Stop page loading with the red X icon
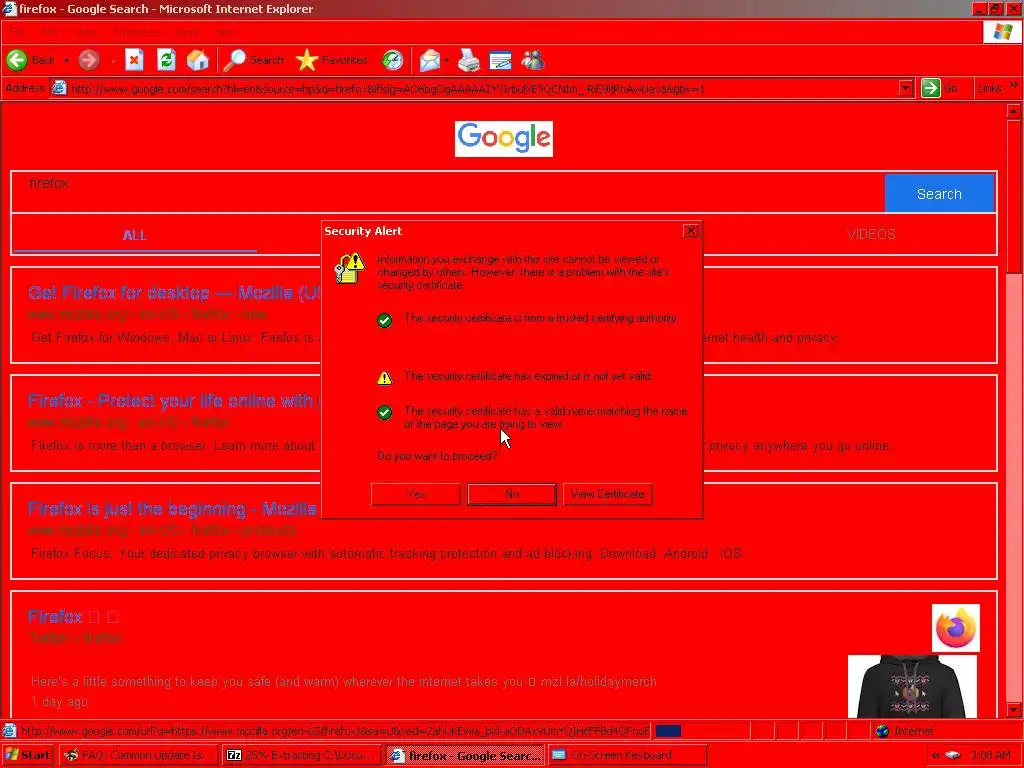The width and height of the screenshot is (1024, 768). coord(135,60)
